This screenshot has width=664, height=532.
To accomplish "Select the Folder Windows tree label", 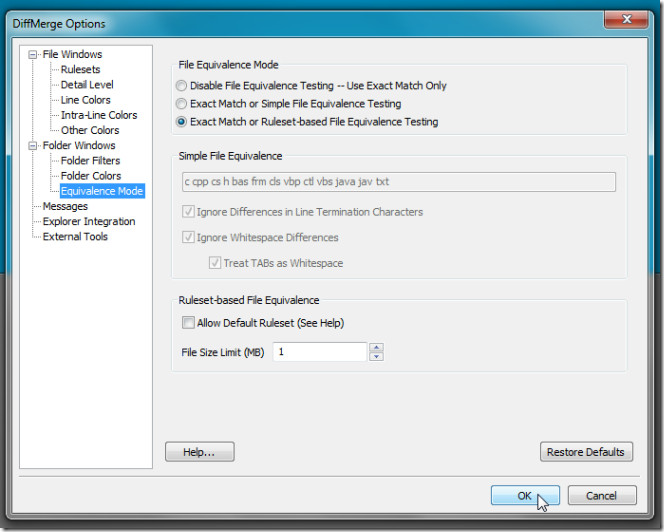I will [x=79, y=146].
